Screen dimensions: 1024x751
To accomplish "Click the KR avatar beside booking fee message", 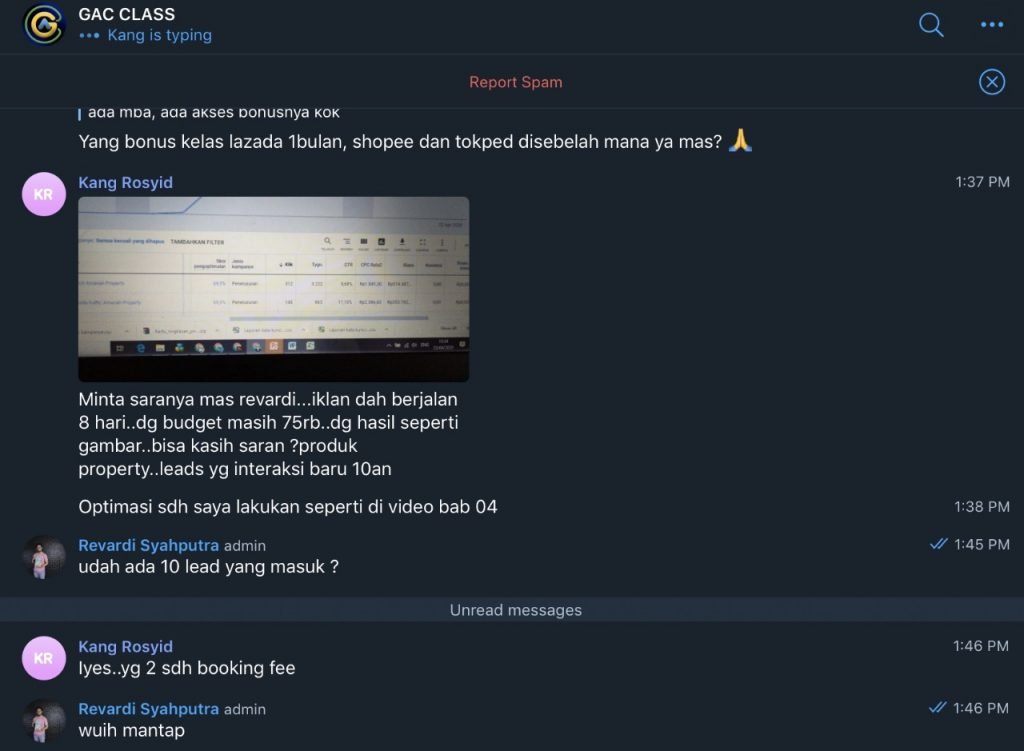I will (44, 658).
